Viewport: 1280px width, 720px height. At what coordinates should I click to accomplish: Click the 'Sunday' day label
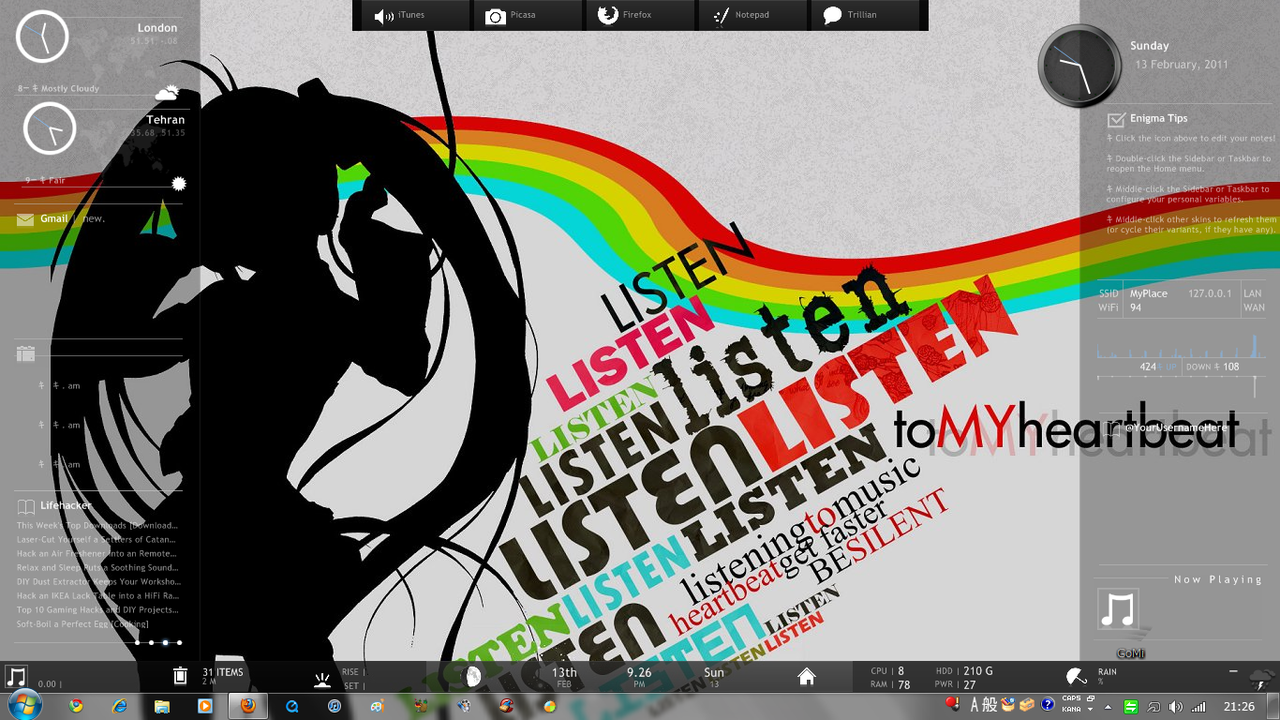tap(1149, 46)
